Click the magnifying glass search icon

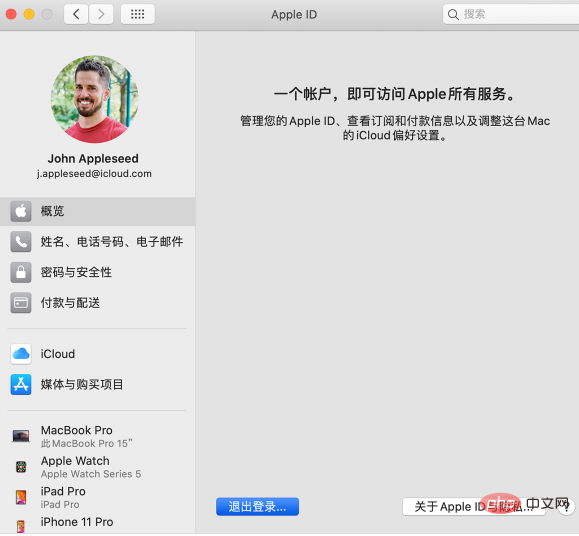[453, 14]
